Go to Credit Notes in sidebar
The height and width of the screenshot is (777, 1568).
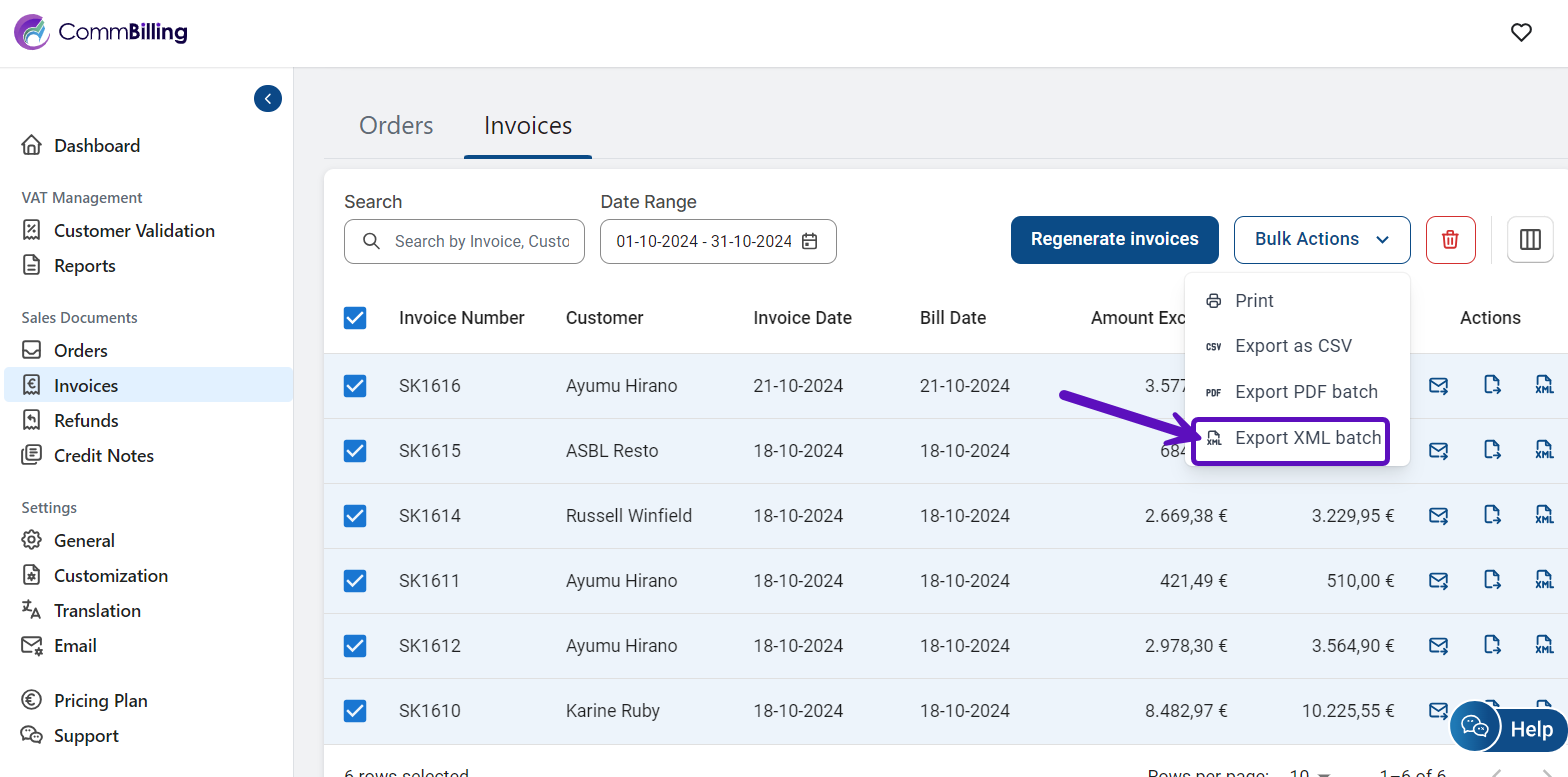click(x=104, y=456)
